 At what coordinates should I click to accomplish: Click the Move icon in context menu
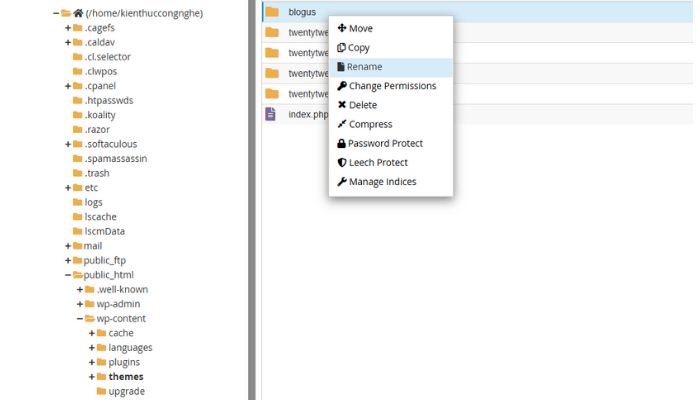click(x=342, y=28)
